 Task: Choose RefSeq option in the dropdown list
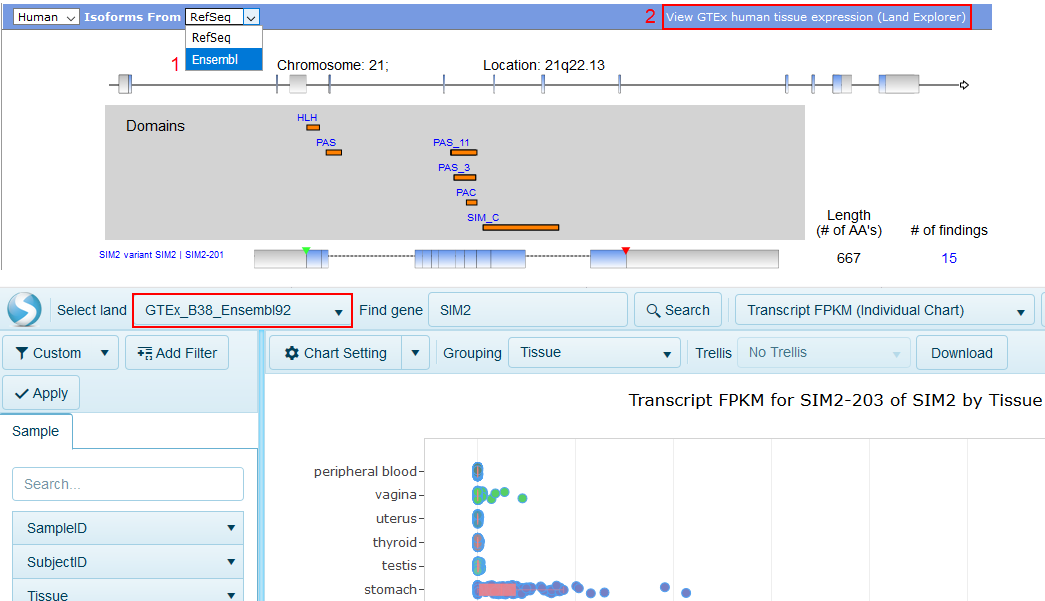pos(211,37)
